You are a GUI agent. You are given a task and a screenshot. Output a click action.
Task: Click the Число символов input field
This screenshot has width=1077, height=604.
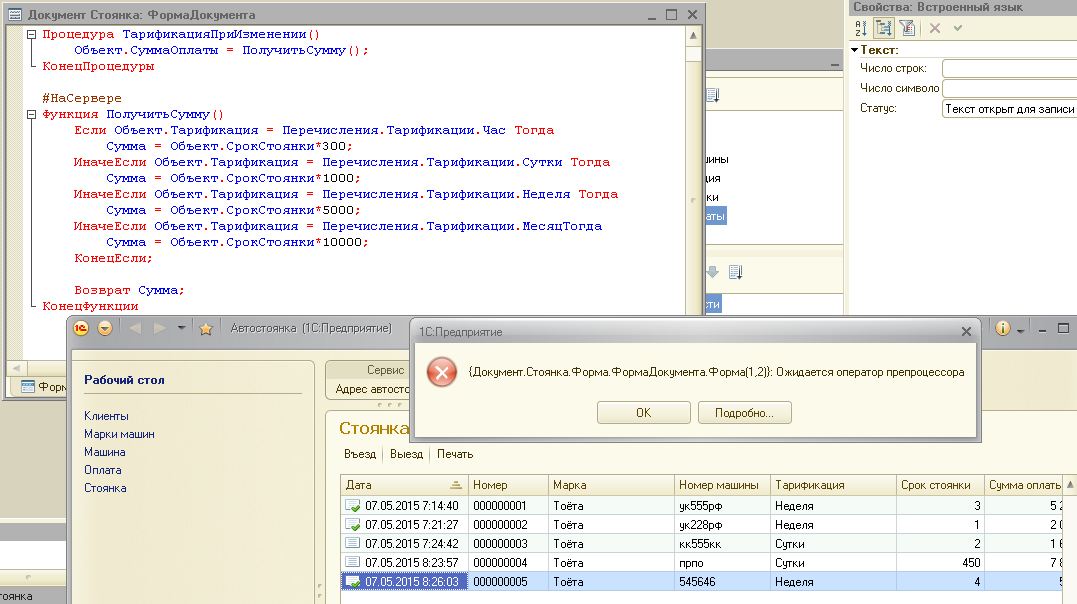[x=1009, y=88]
